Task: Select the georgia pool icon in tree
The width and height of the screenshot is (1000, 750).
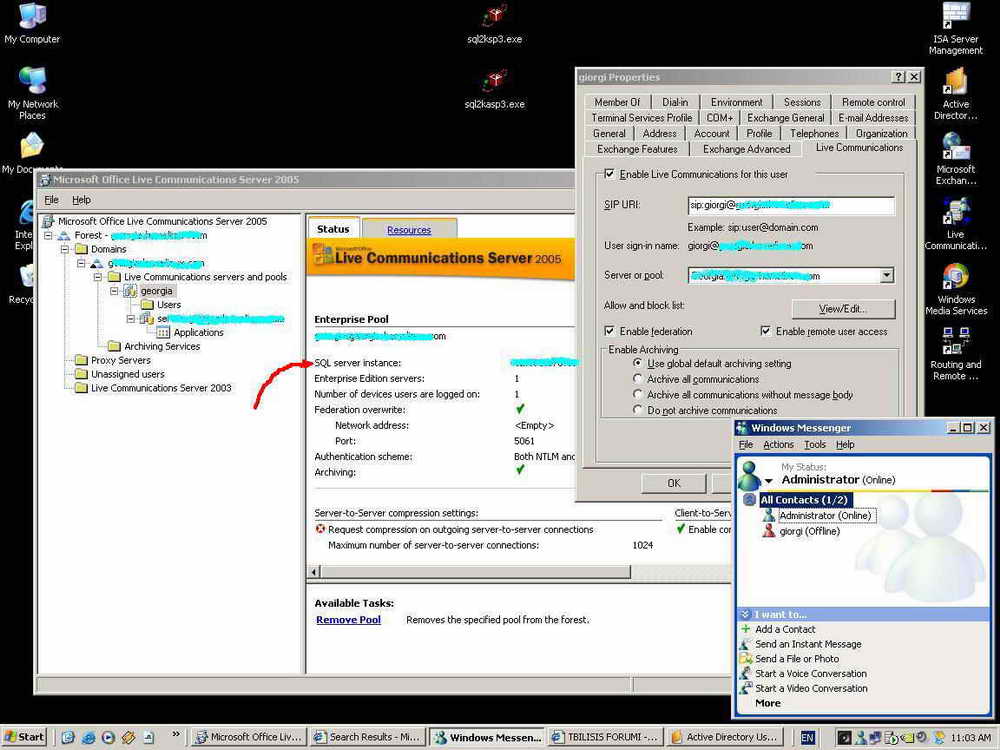Action: pos(130,291)
